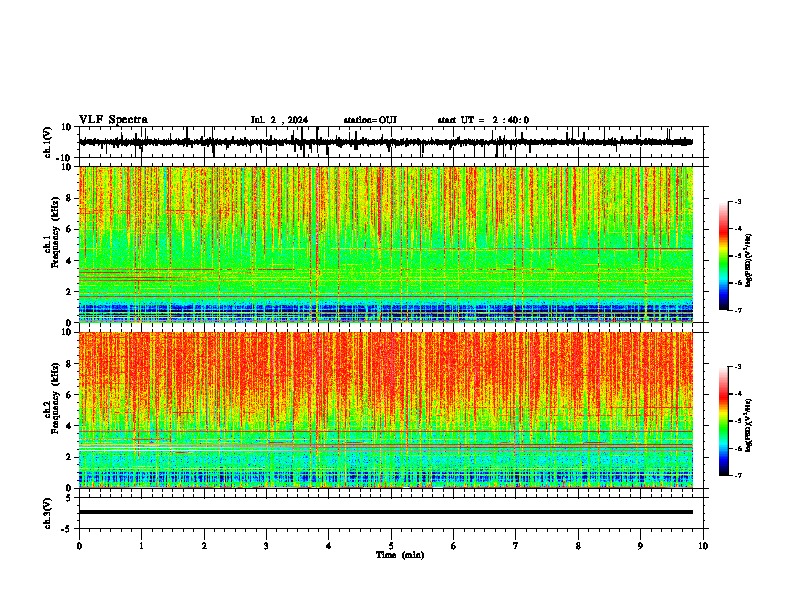Viewport: 792px width, 612px height.
Task: Click time axis tick label "4"
Action: coord(328,546)
